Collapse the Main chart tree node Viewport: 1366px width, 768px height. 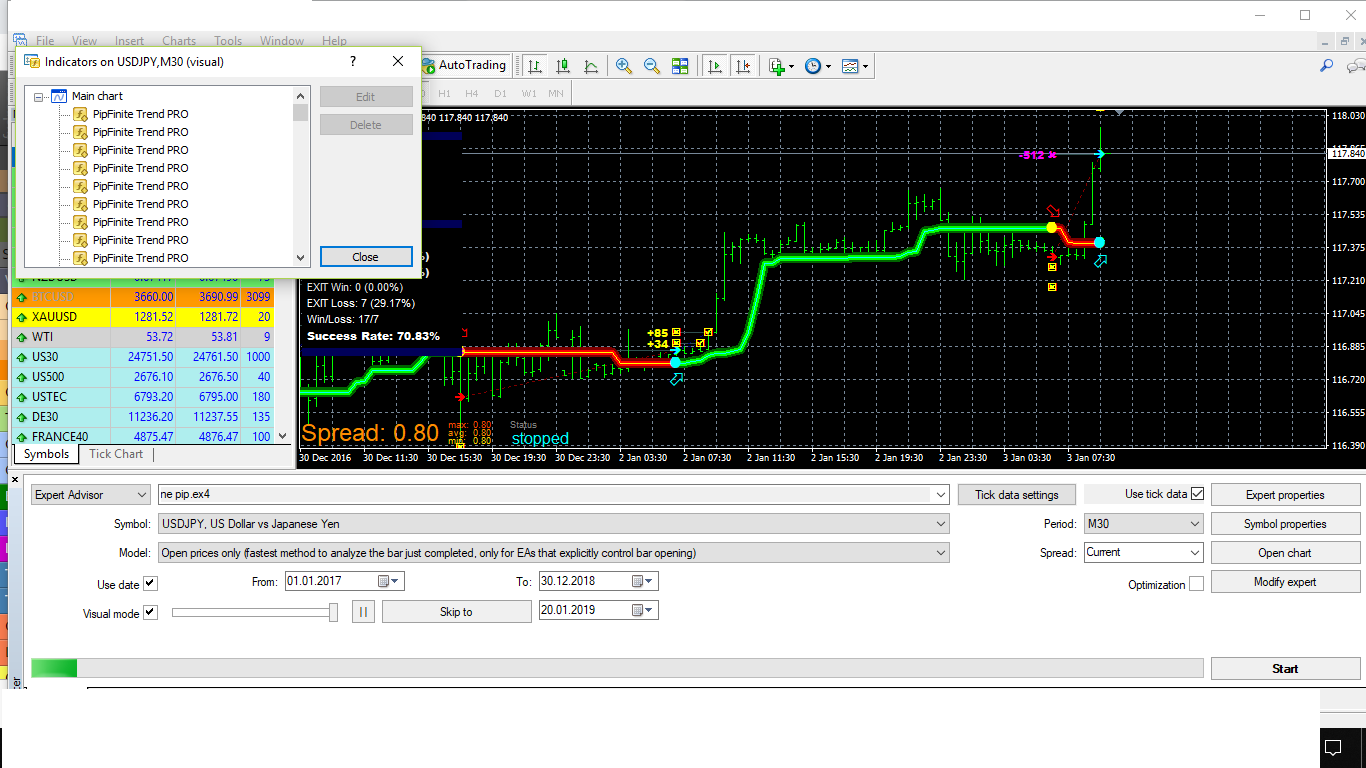[x=40, y=97]
